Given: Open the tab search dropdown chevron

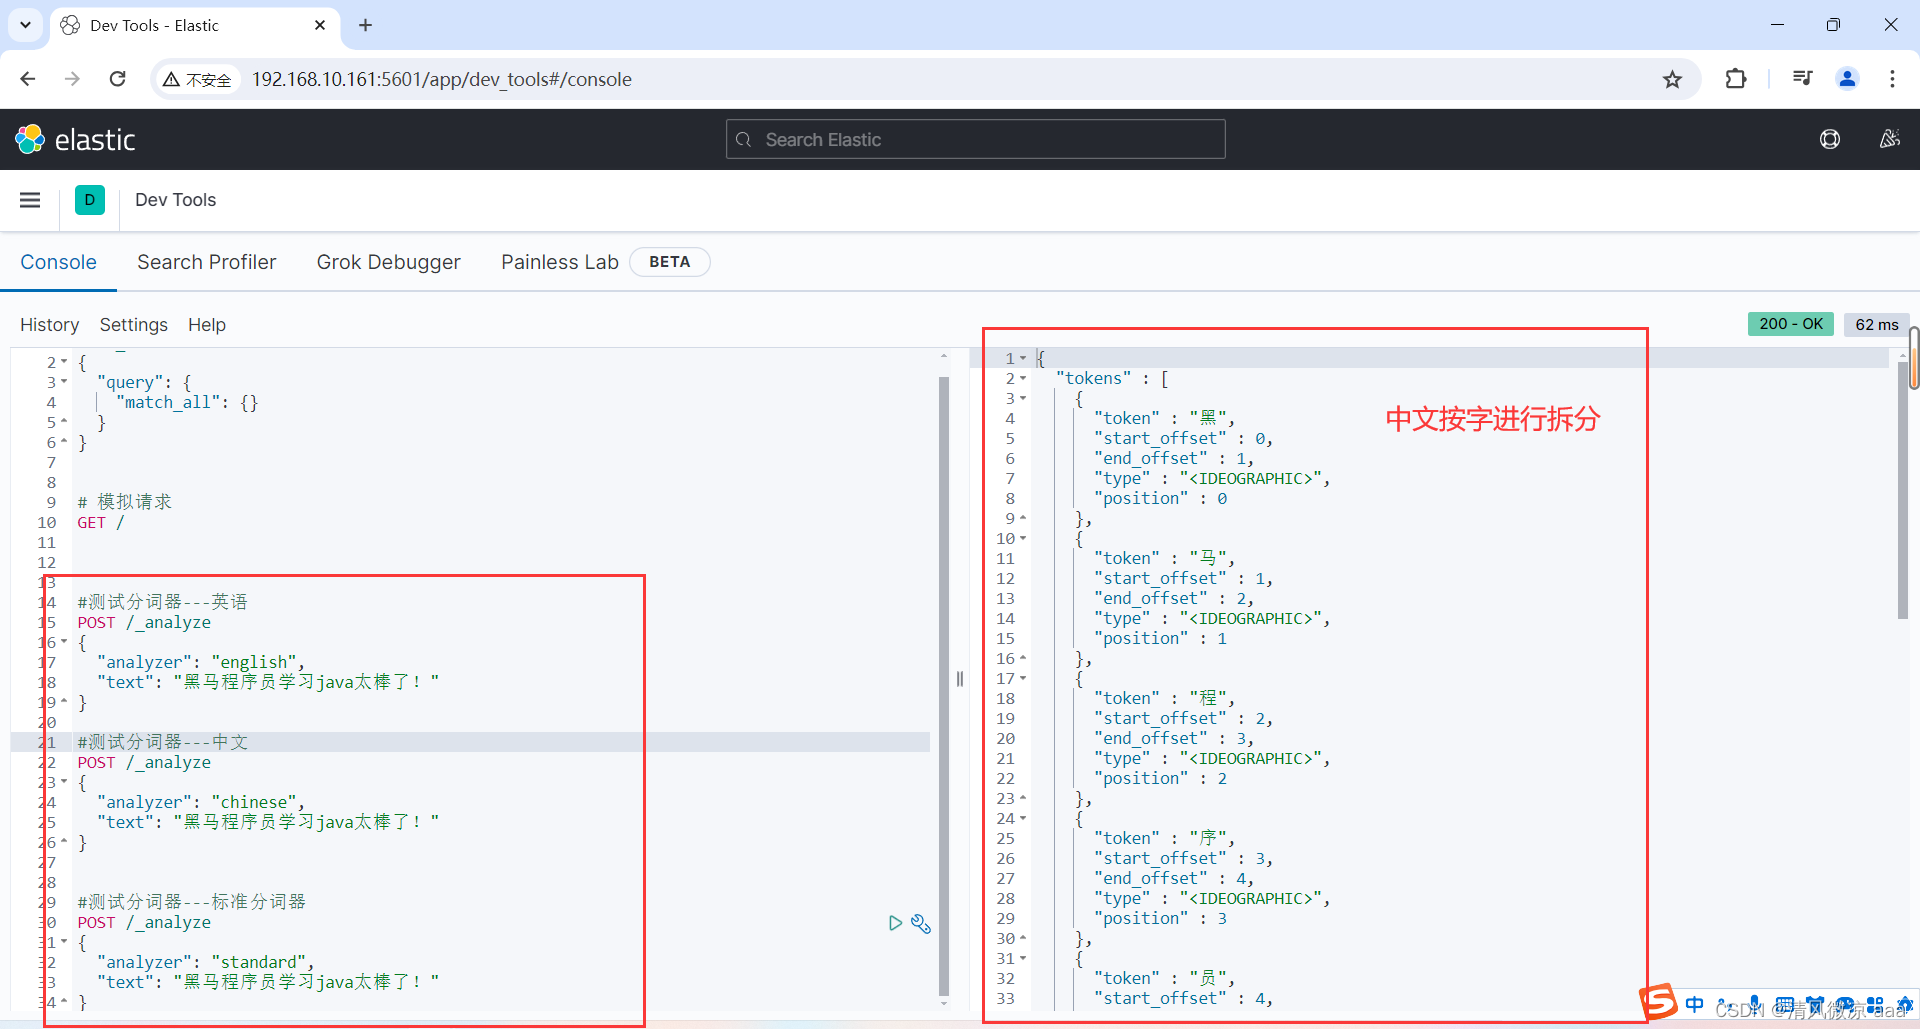Looking at the screenshot, I should [x=25, y=25].
